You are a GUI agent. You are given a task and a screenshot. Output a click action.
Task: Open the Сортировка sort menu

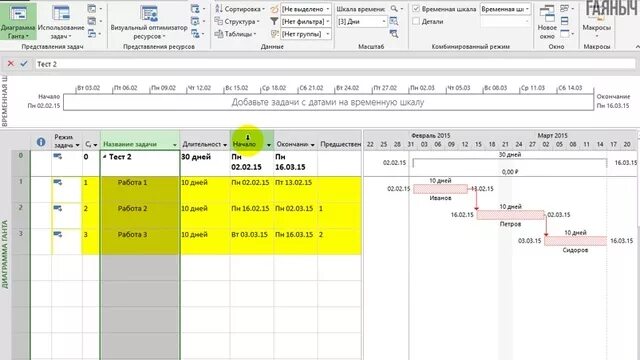[240, 9]
